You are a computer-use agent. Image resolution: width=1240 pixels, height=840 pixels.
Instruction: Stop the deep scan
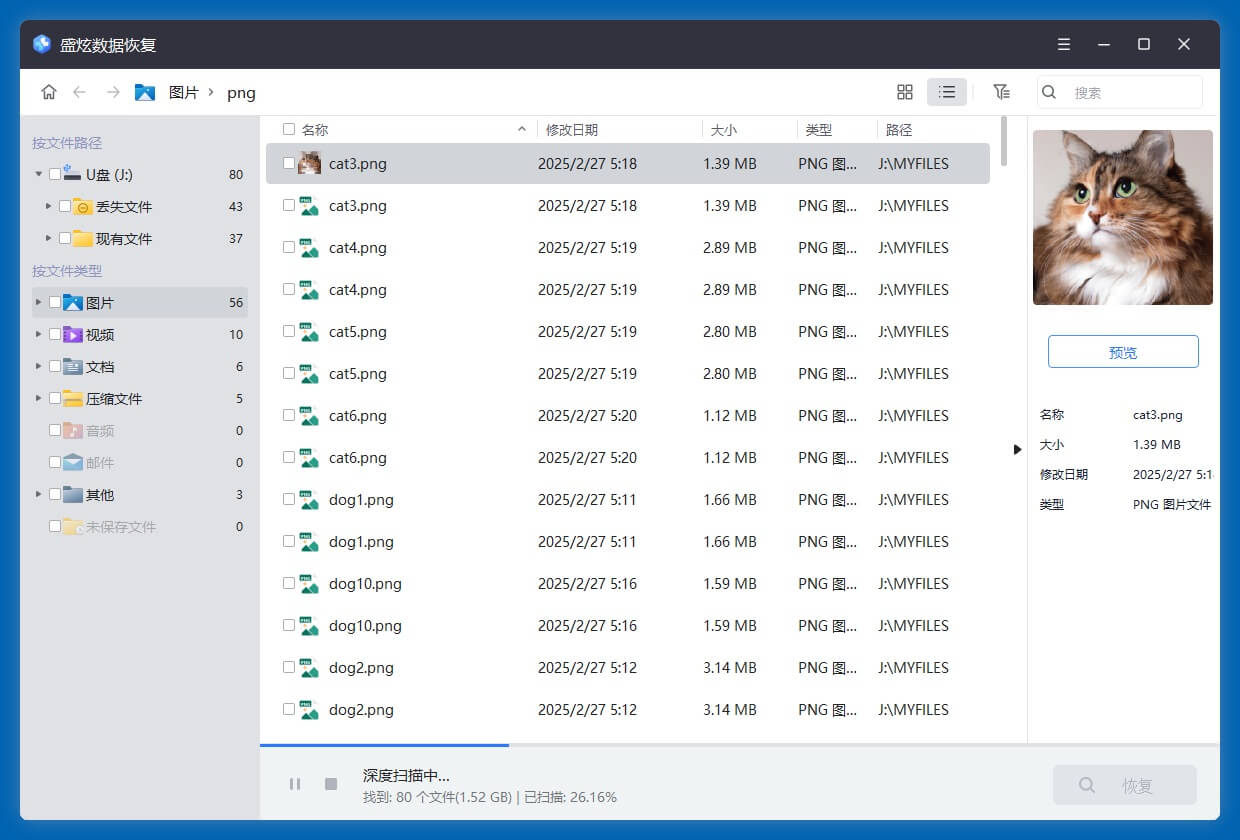[330, 784]
